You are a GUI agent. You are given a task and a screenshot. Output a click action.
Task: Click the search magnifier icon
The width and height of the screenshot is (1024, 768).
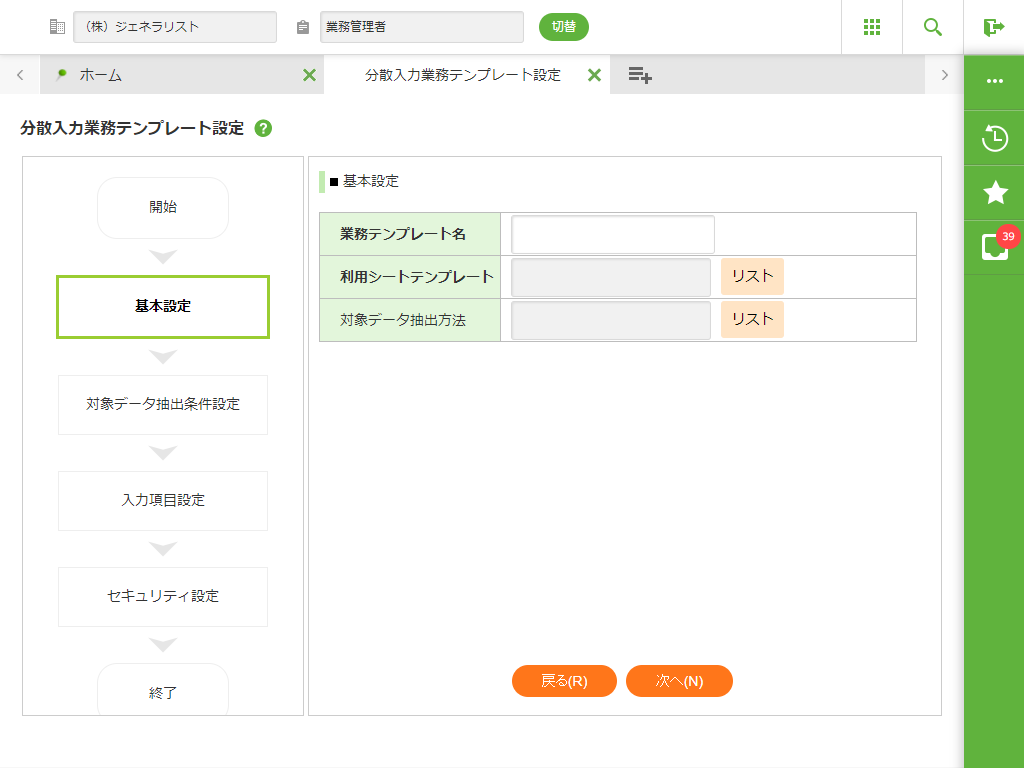pos(932,27)
